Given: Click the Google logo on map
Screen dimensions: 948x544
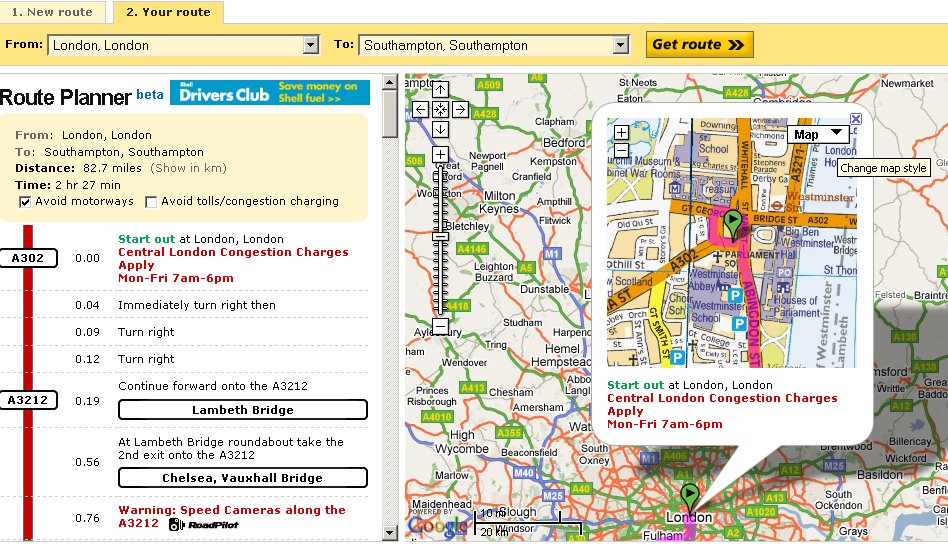Looking at the screenshot, I should pyautogui.click(x=437, y=526).
